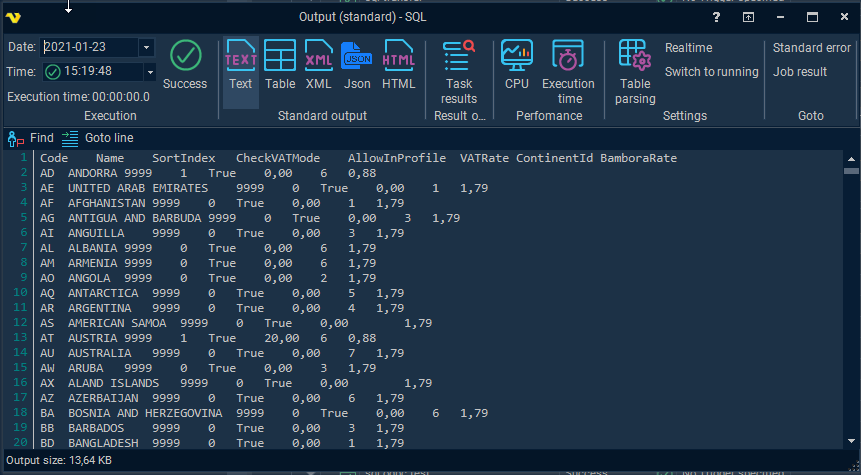The image size is (861, 475).
Task: Show CPU performance graph
Action: coord(517,65)
